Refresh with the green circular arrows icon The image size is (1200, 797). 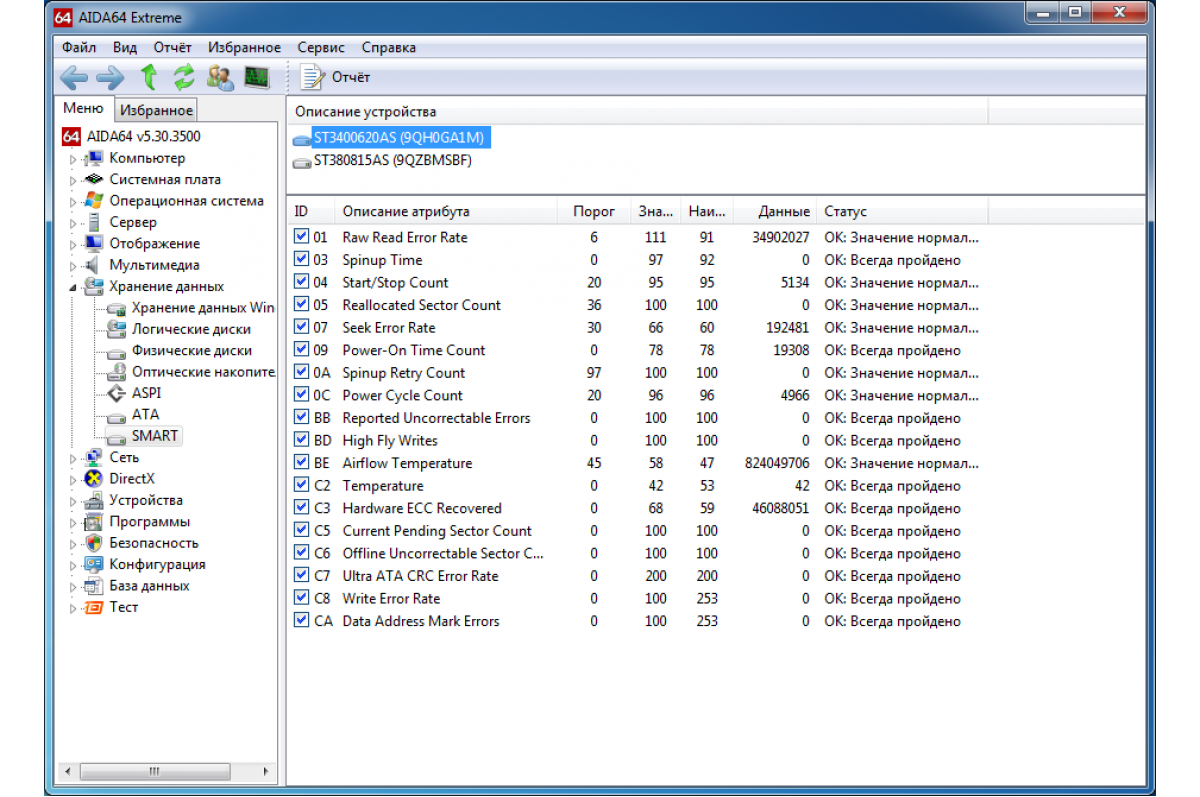[x=184, y=77]
